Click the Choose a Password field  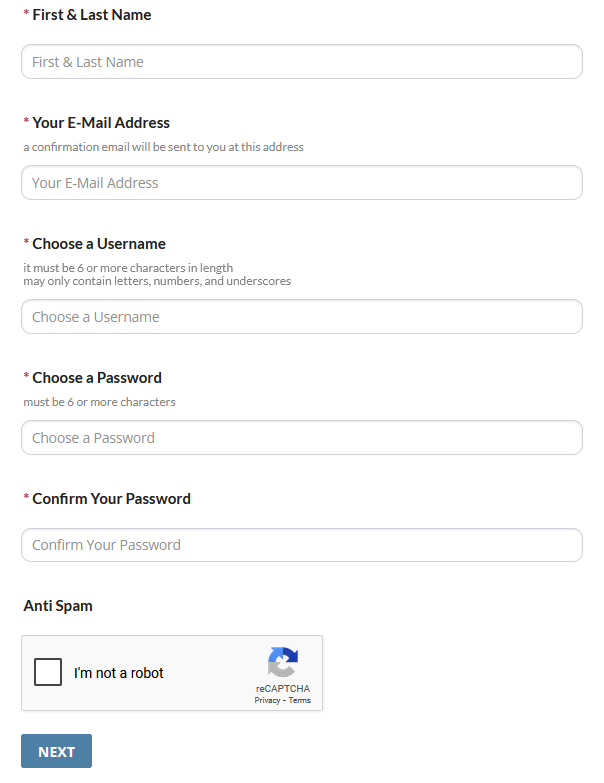(301, 438)
